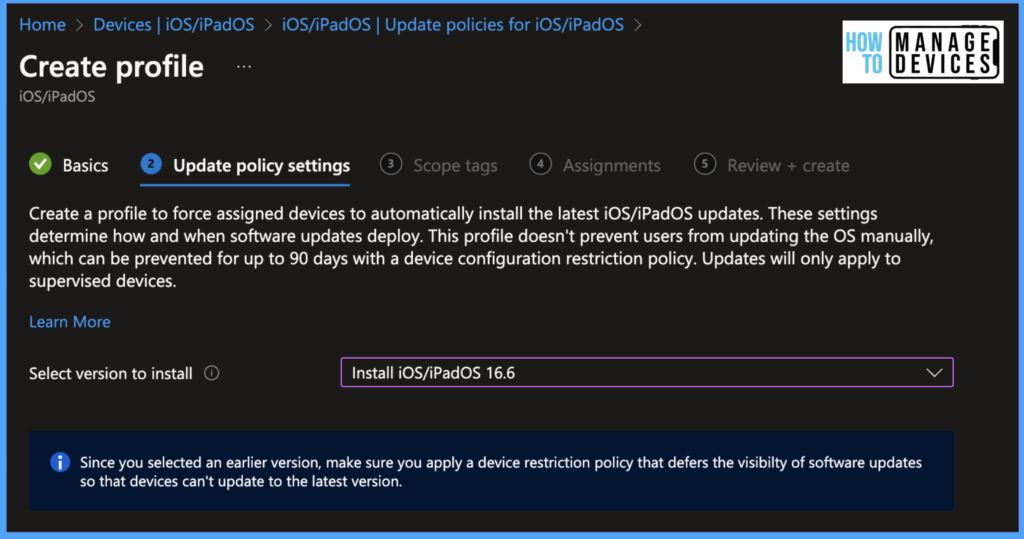Click the step 3 circle icon

tap(391, 164)
